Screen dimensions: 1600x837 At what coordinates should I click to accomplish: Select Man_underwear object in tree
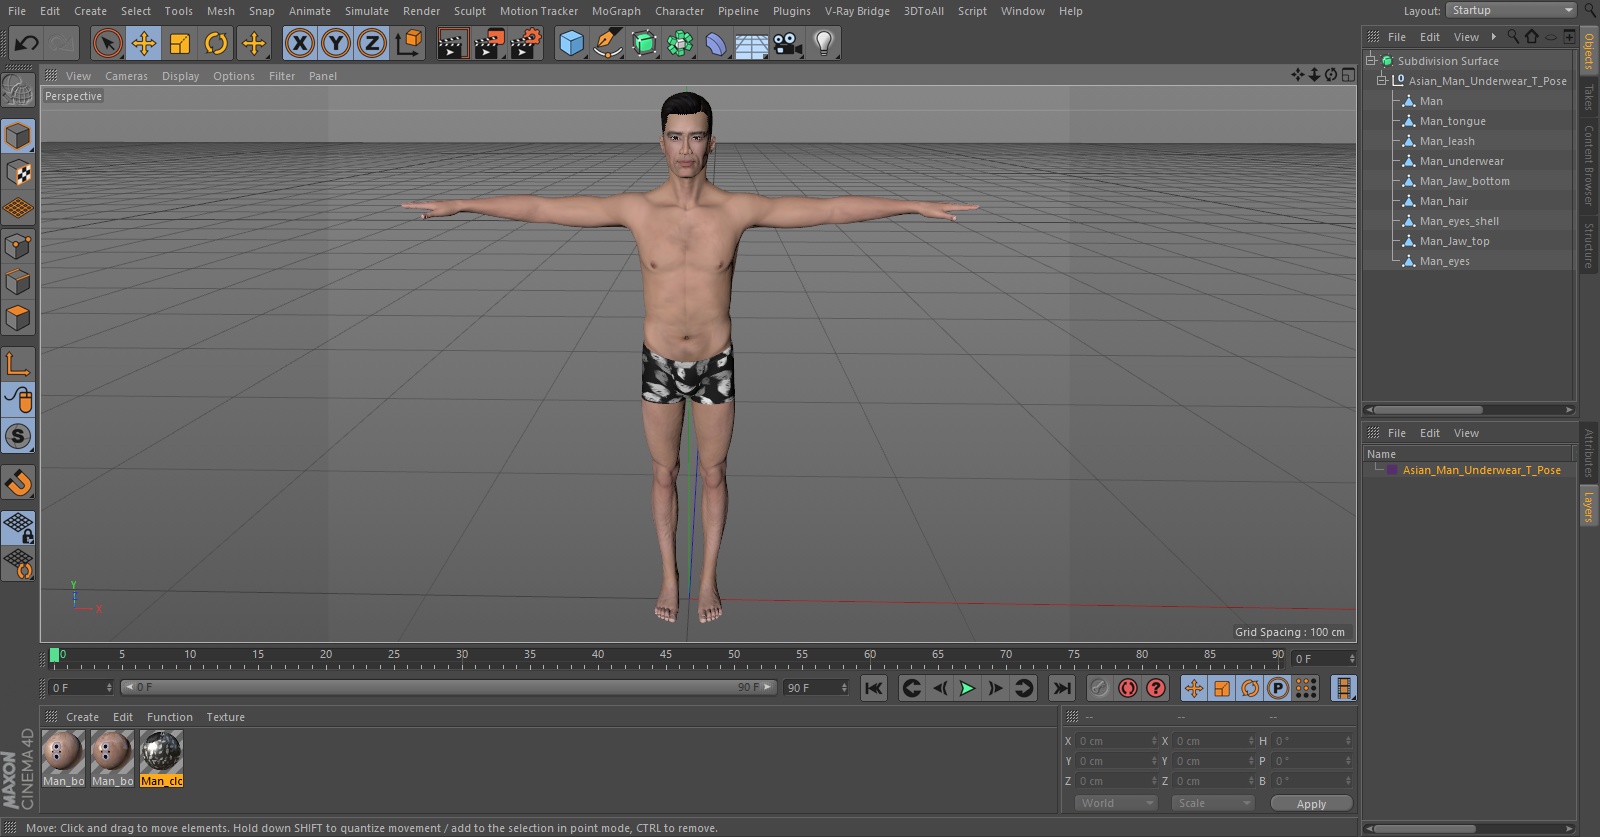(1461, 161)
